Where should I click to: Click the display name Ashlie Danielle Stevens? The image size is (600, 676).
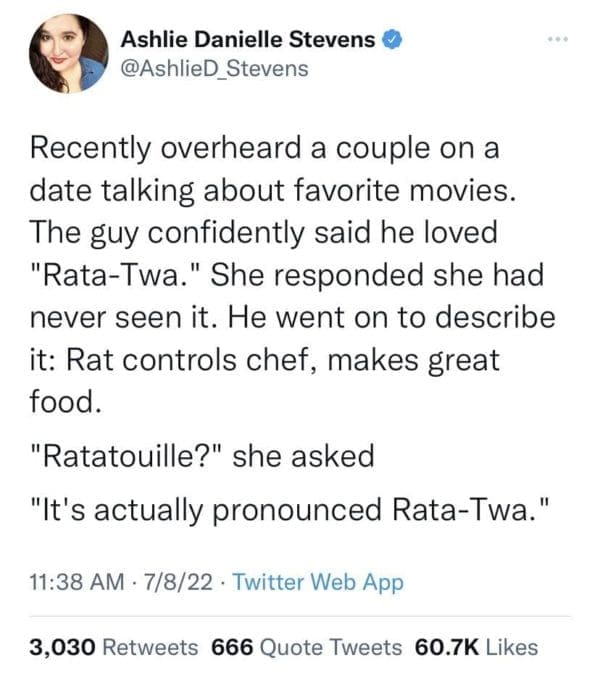coord(249,40)
